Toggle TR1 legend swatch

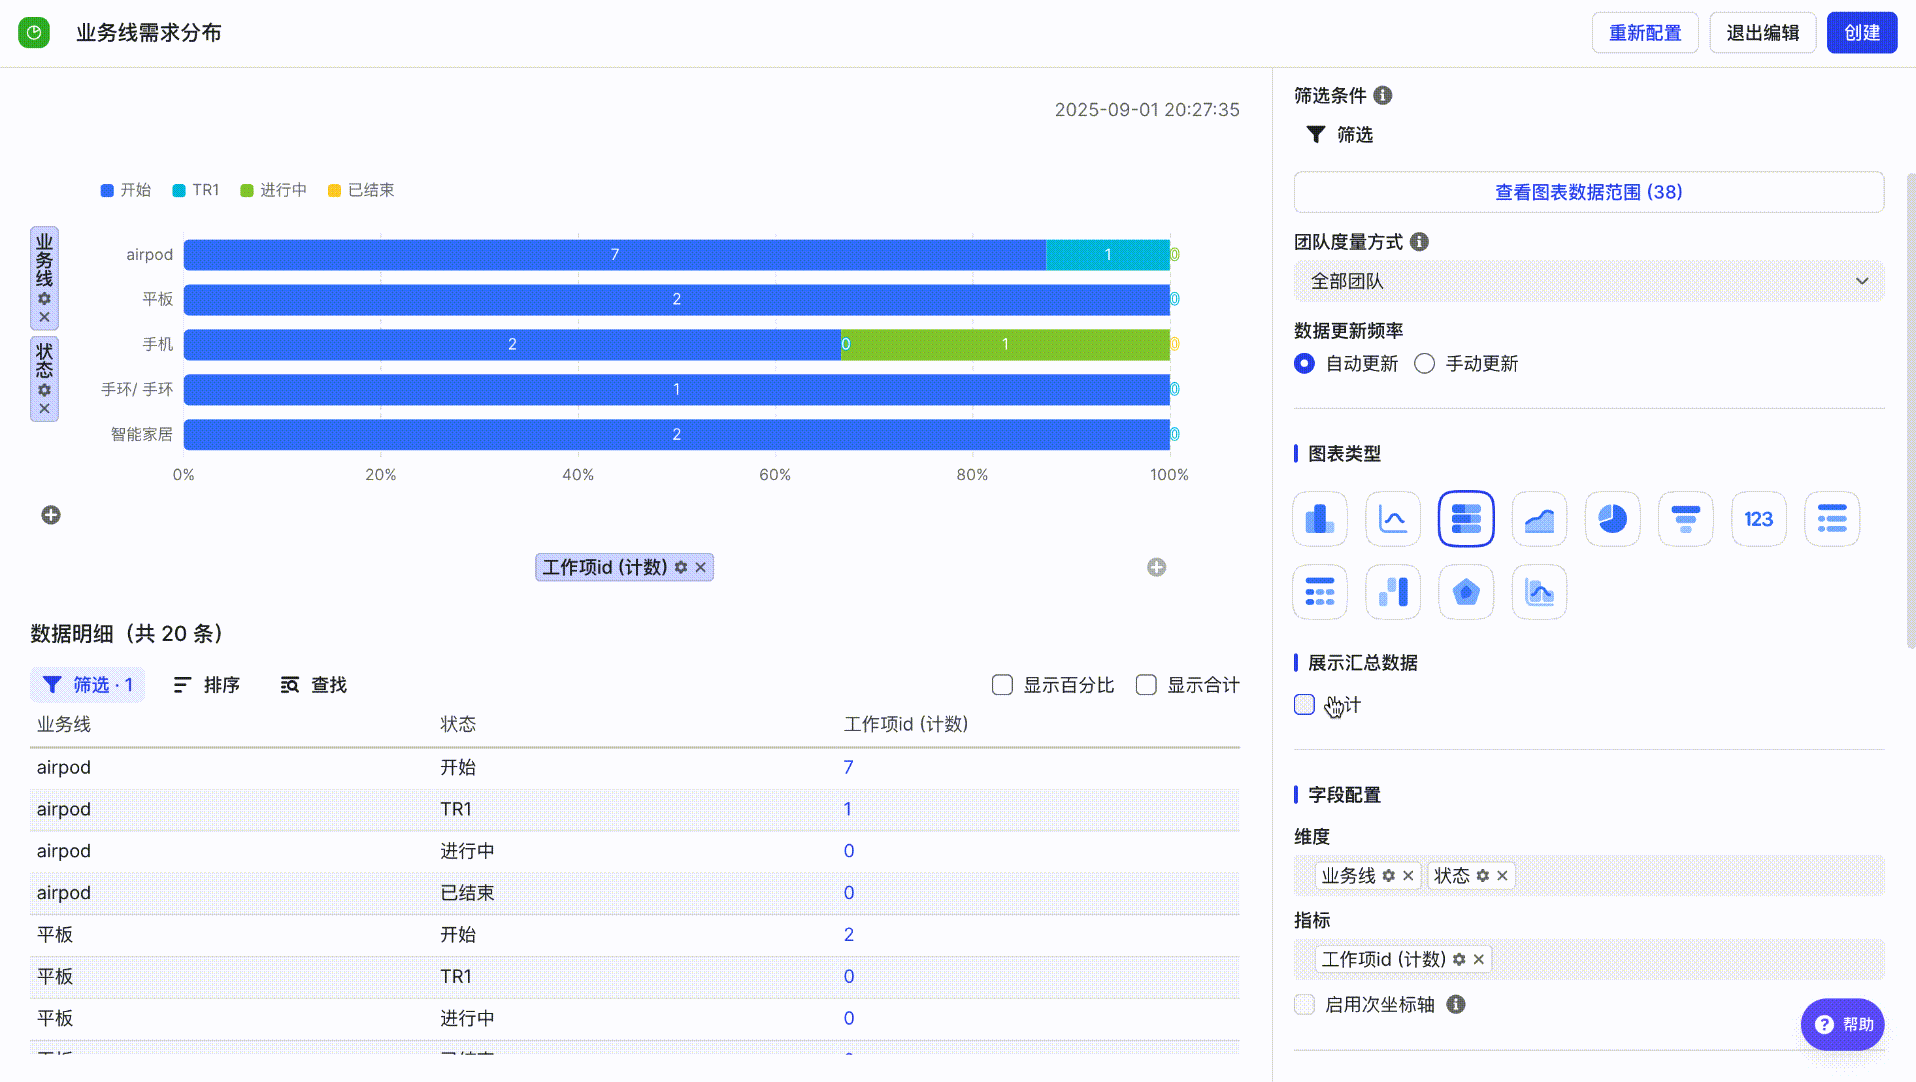click(179, 191)
